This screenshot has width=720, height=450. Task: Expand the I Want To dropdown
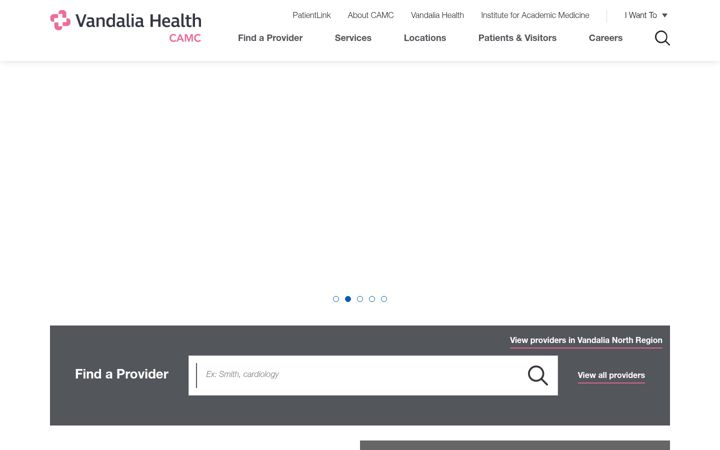pyautogui.click(x=646, y=15)
